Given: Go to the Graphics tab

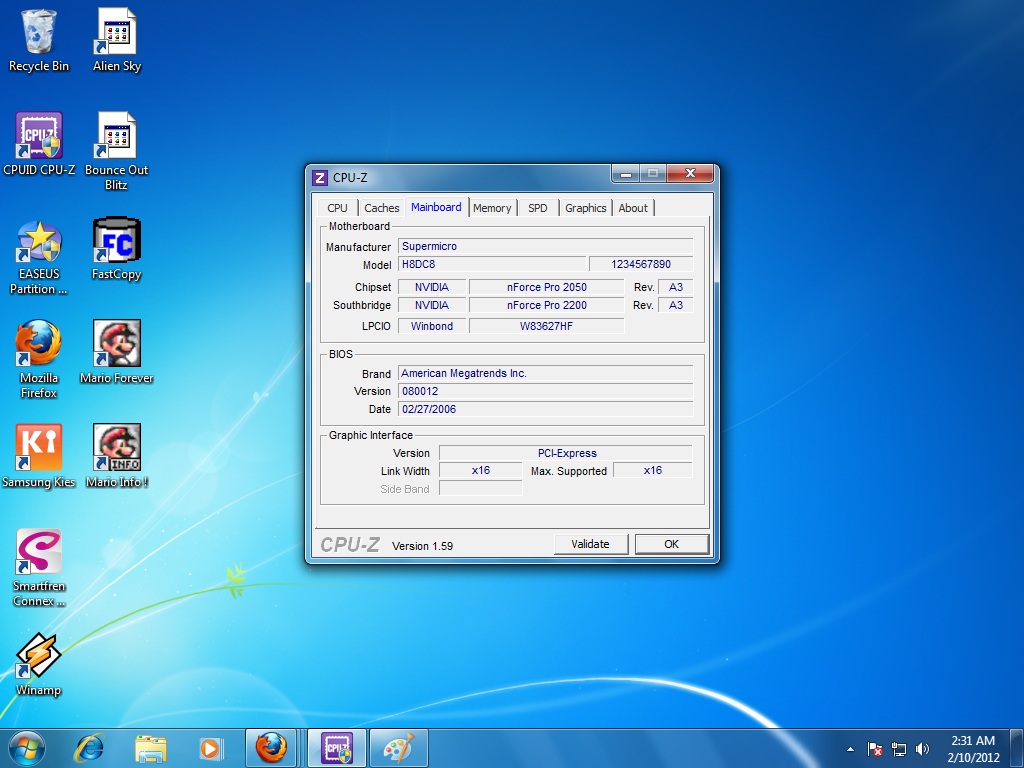Looking at the screenshot, I should (x=585, y=208).
